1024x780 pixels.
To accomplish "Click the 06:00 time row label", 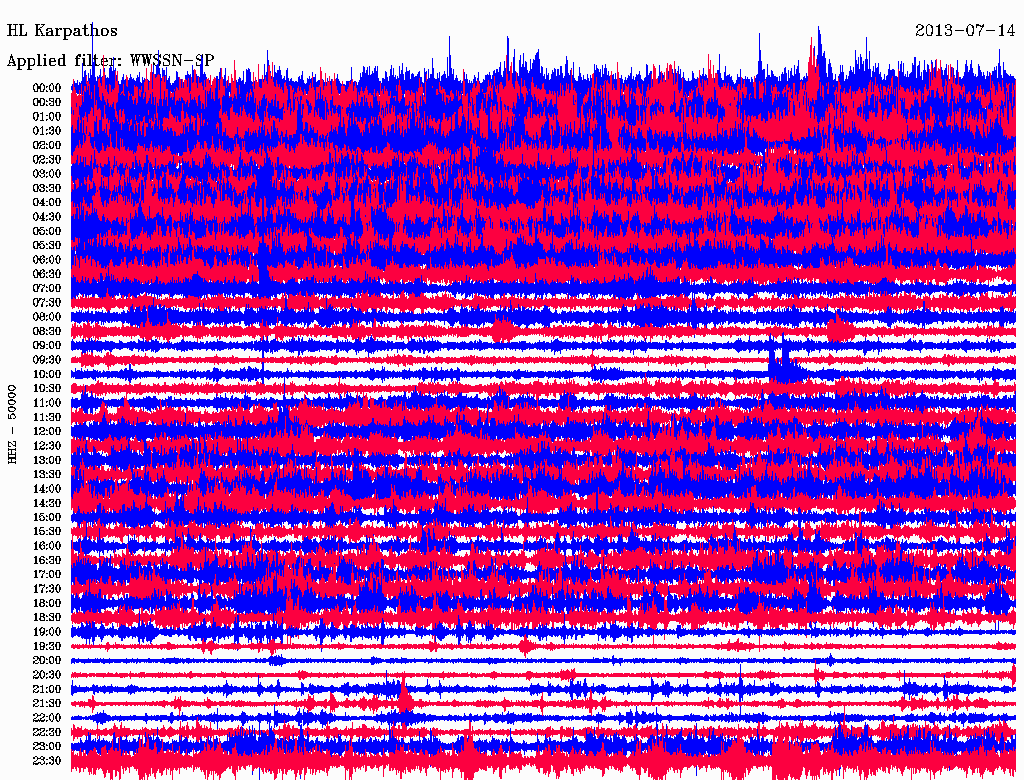I will click(x=47, y=260).
